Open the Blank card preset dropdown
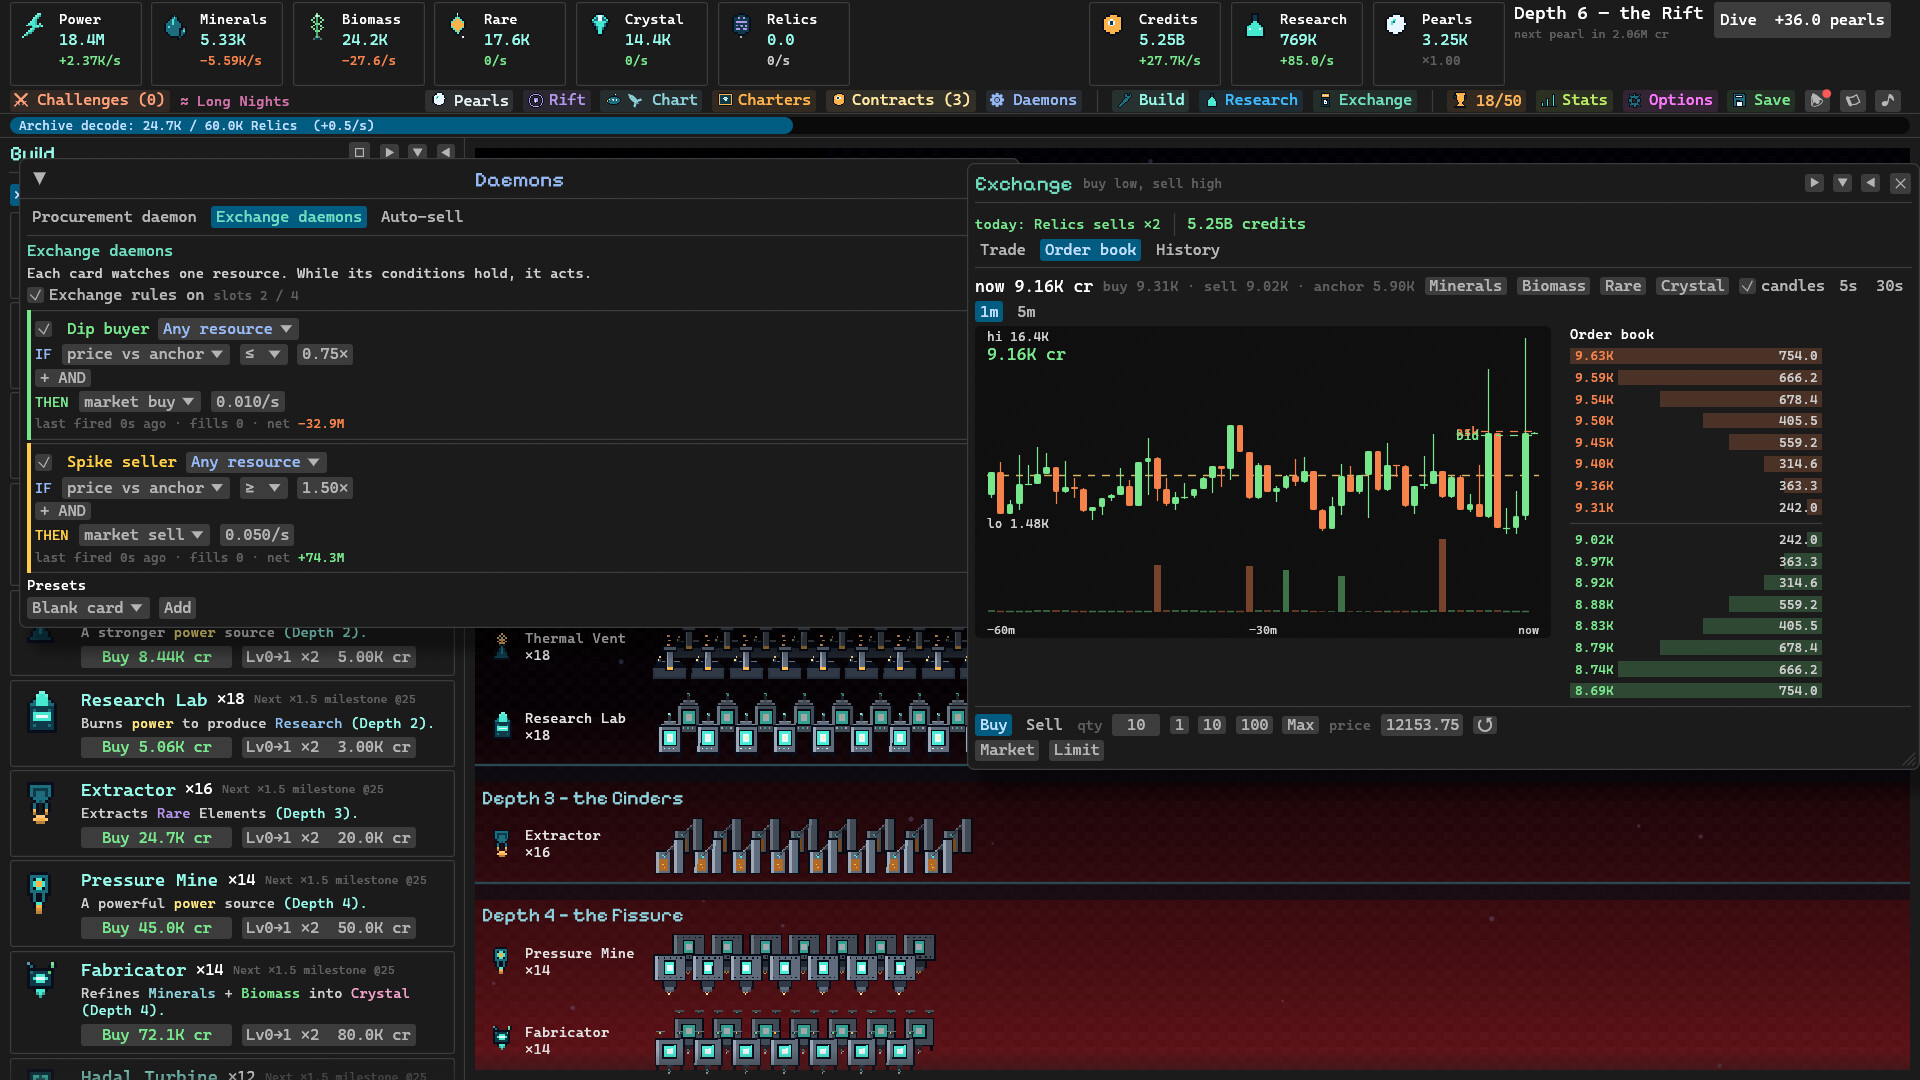This screenshot has width=1920, height=1080. (88, 608)
